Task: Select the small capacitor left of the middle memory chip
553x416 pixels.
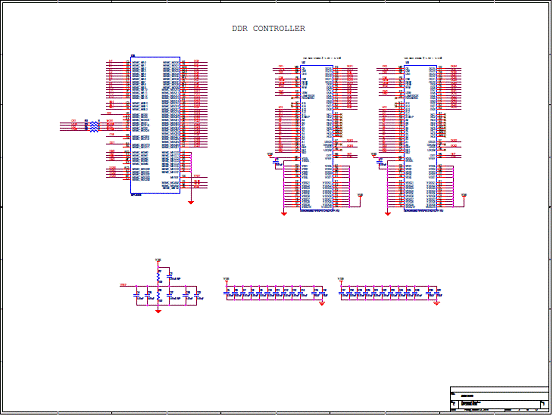Action: point(276,162)
